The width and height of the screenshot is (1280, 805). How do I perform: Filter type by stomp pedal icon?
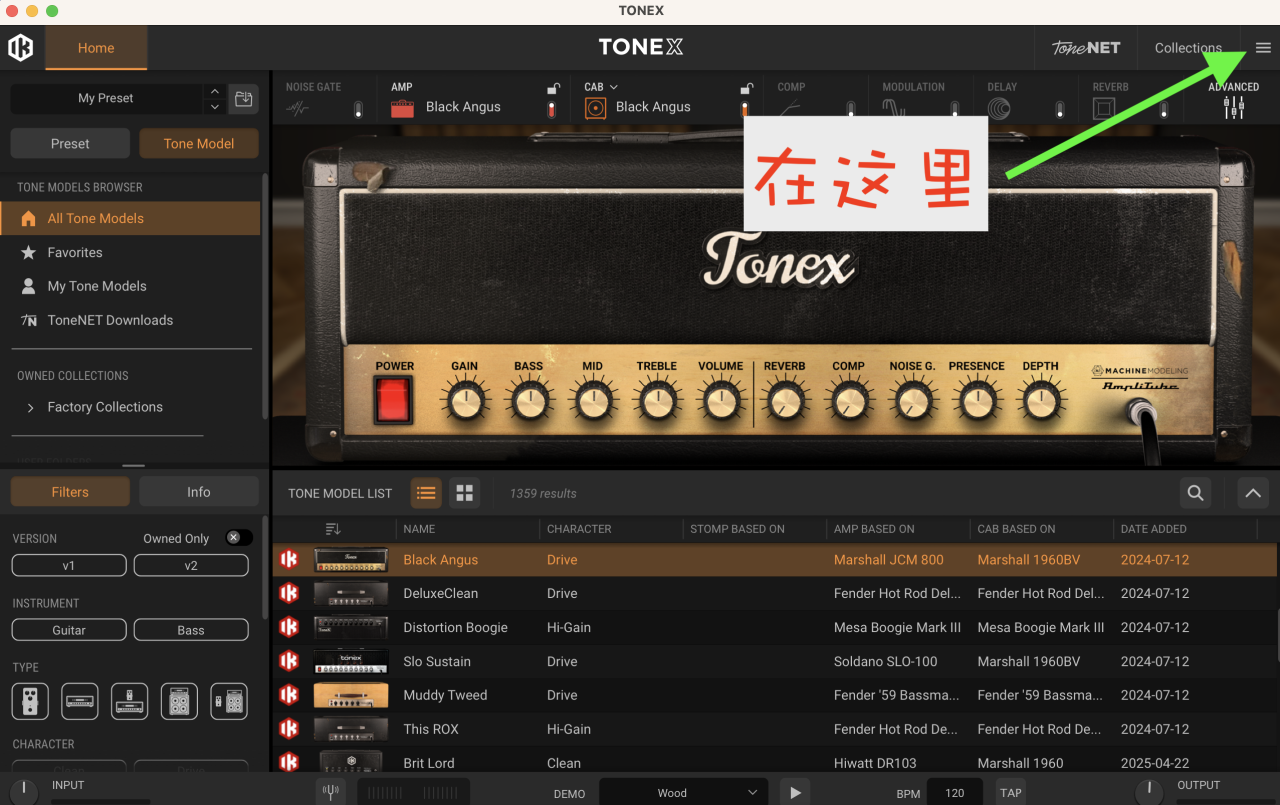tap(30, 702)
